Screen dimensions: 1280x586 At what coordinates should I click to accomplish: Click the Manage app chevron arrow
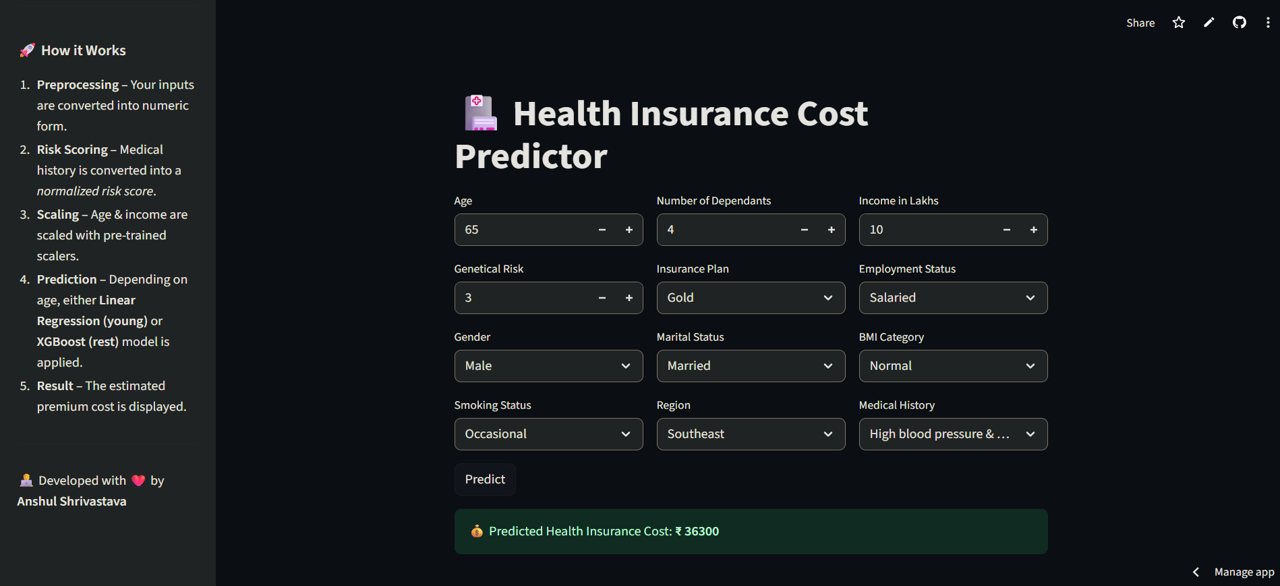[x=1196, y=572]
